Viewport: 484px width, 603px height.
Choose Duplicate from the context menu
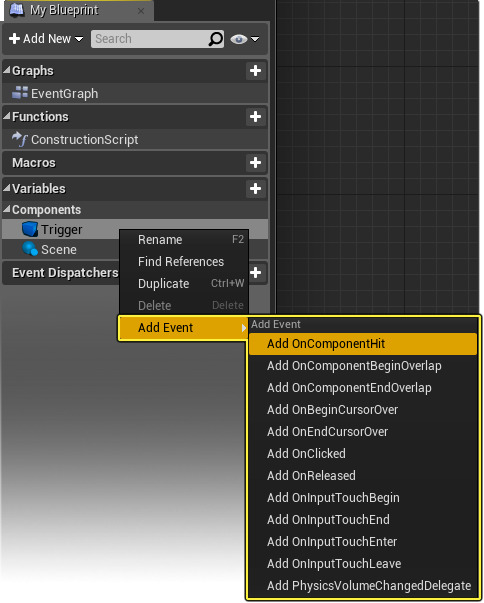pyautogui.click(x=184, y=283)
